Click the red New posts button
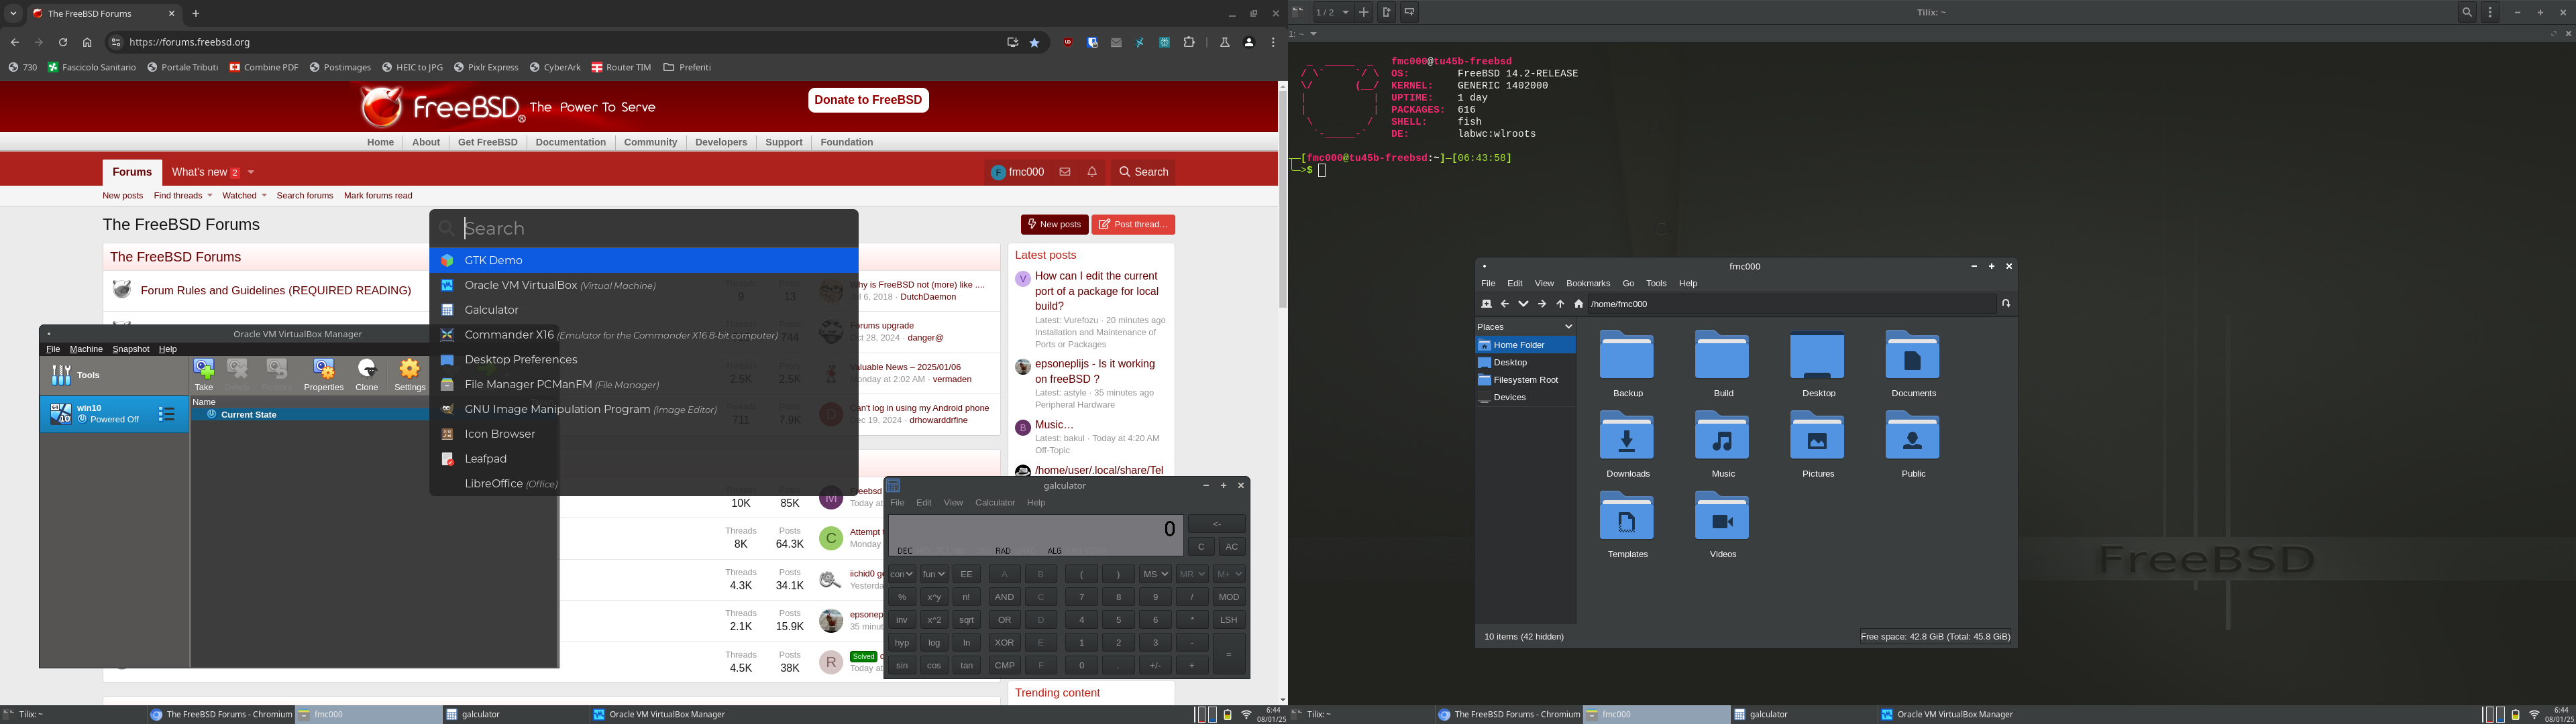Viewport: 2576px width, 724px height. tap(1054, 225)
